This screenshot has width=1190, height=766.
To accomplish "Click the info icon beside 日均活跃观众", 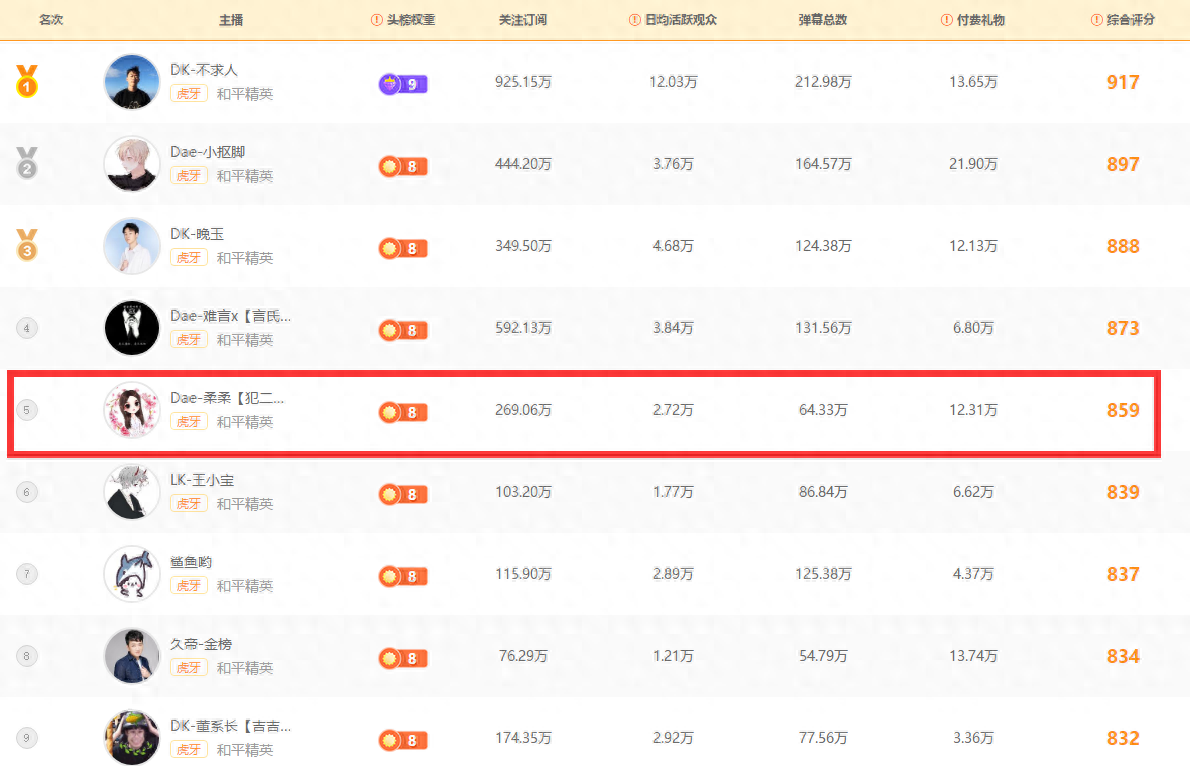I will (x=635, y=20).
